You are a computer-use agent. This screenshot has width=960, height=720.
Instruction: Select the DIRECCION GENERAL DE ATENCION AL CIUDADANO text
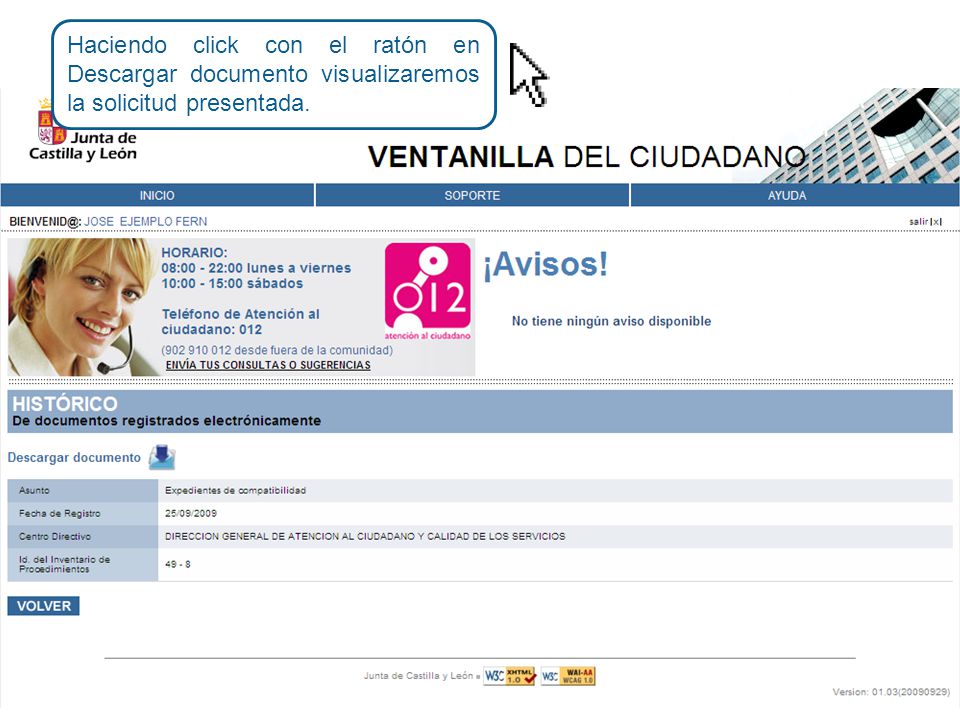(x=365, y=536)
